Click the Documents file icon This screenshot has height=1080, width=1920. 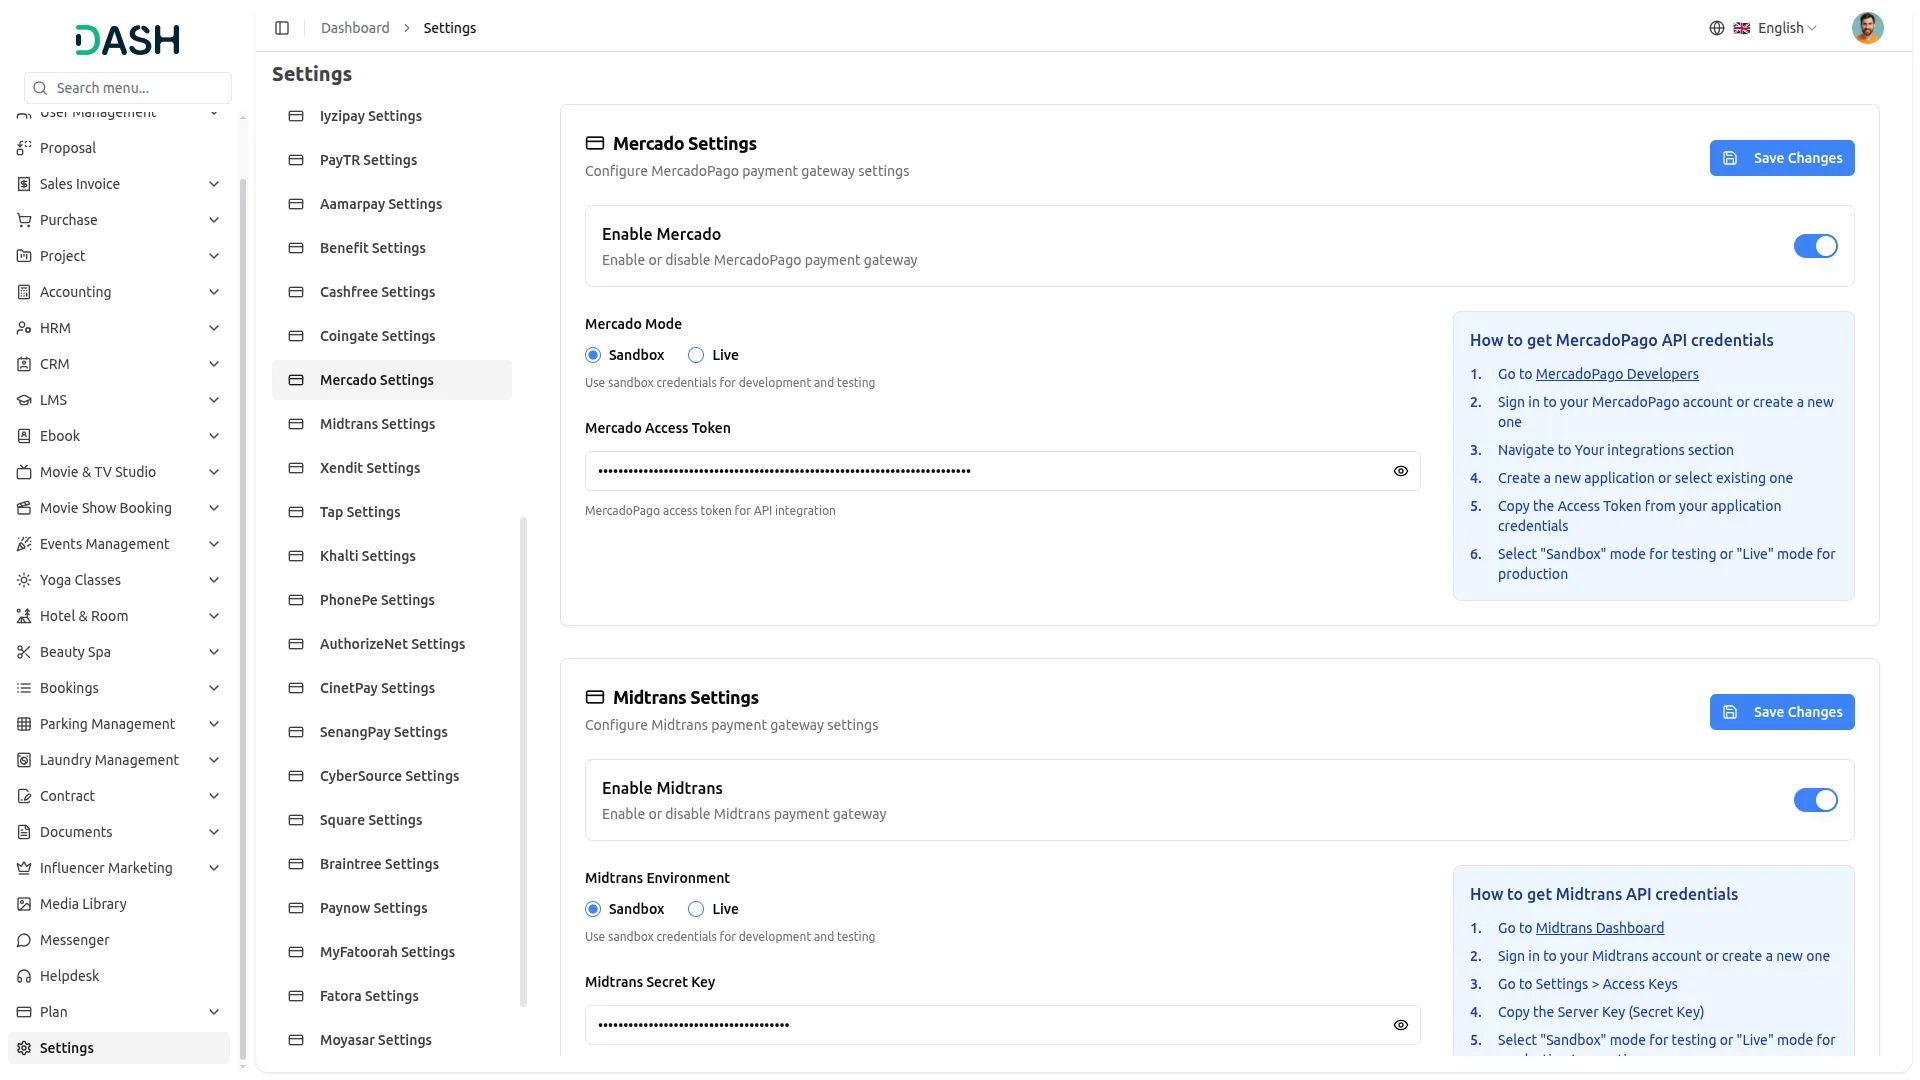pyautogui.click(x=24, y=832)
